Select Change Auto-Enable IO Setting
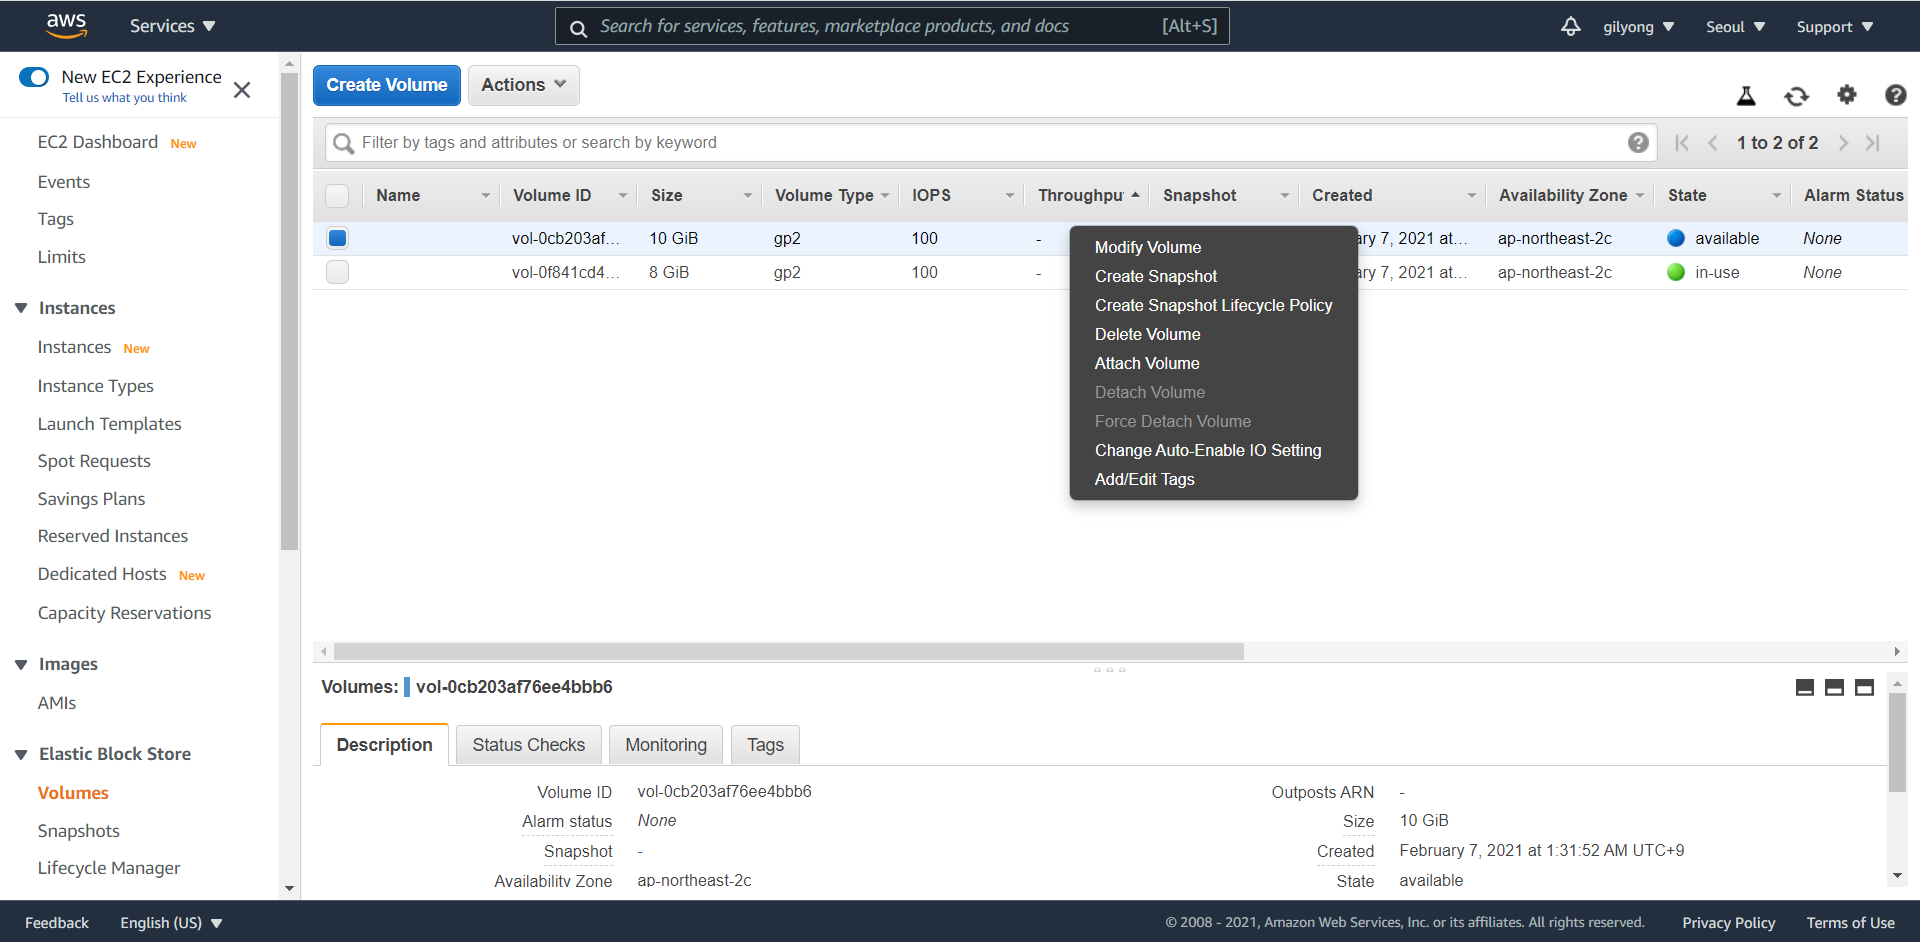This screenshot has width=1920, height=942. point(1208,450)
